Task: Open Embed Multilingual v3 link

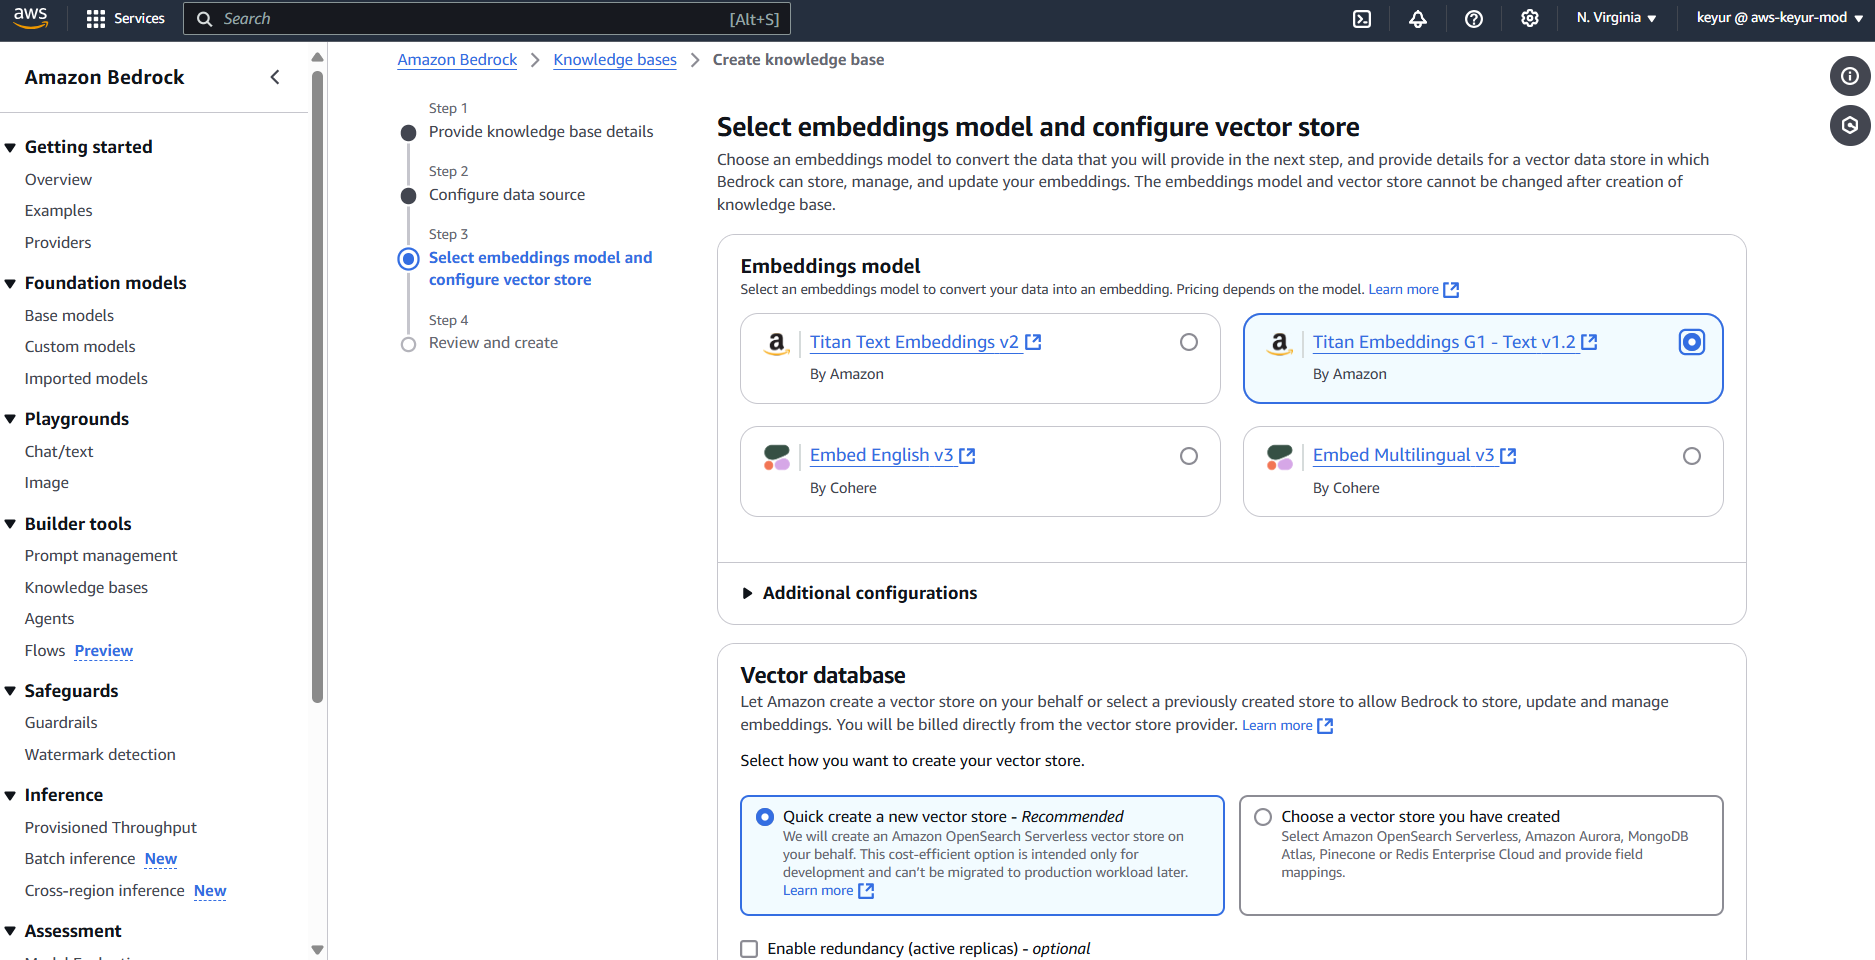Action: tap(1403, 456)
